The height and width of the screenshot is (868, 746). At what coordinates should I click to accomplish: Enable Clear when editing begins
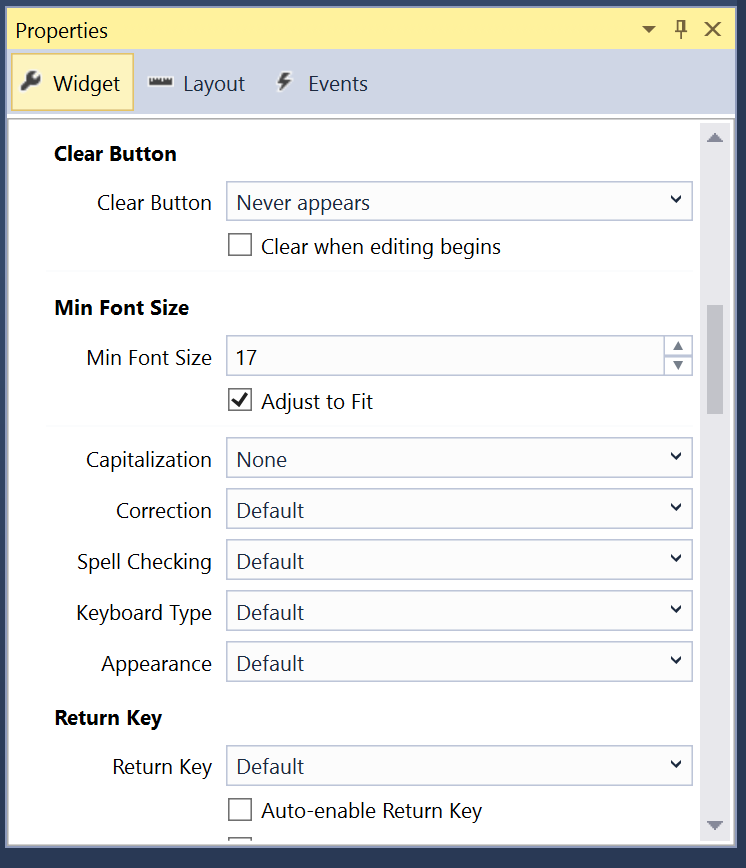coord(240,244)
